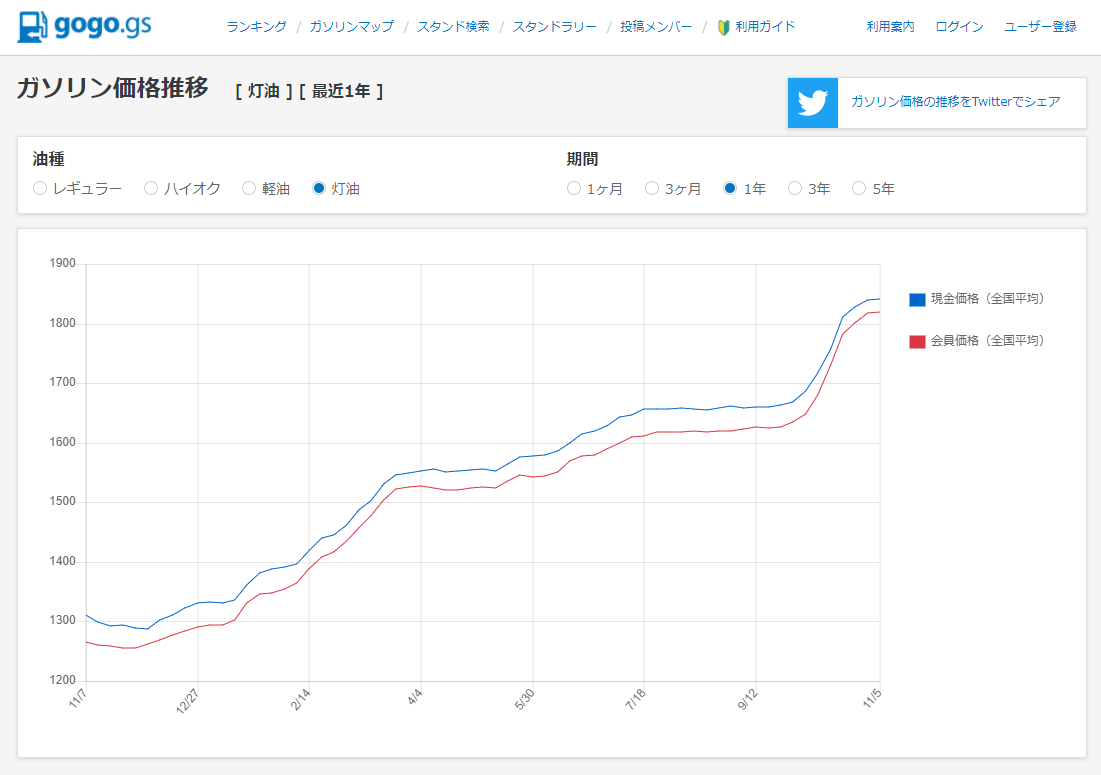Select the 灯油 radio button
The height and width of the screenshot is (775, 1101).
319,188
